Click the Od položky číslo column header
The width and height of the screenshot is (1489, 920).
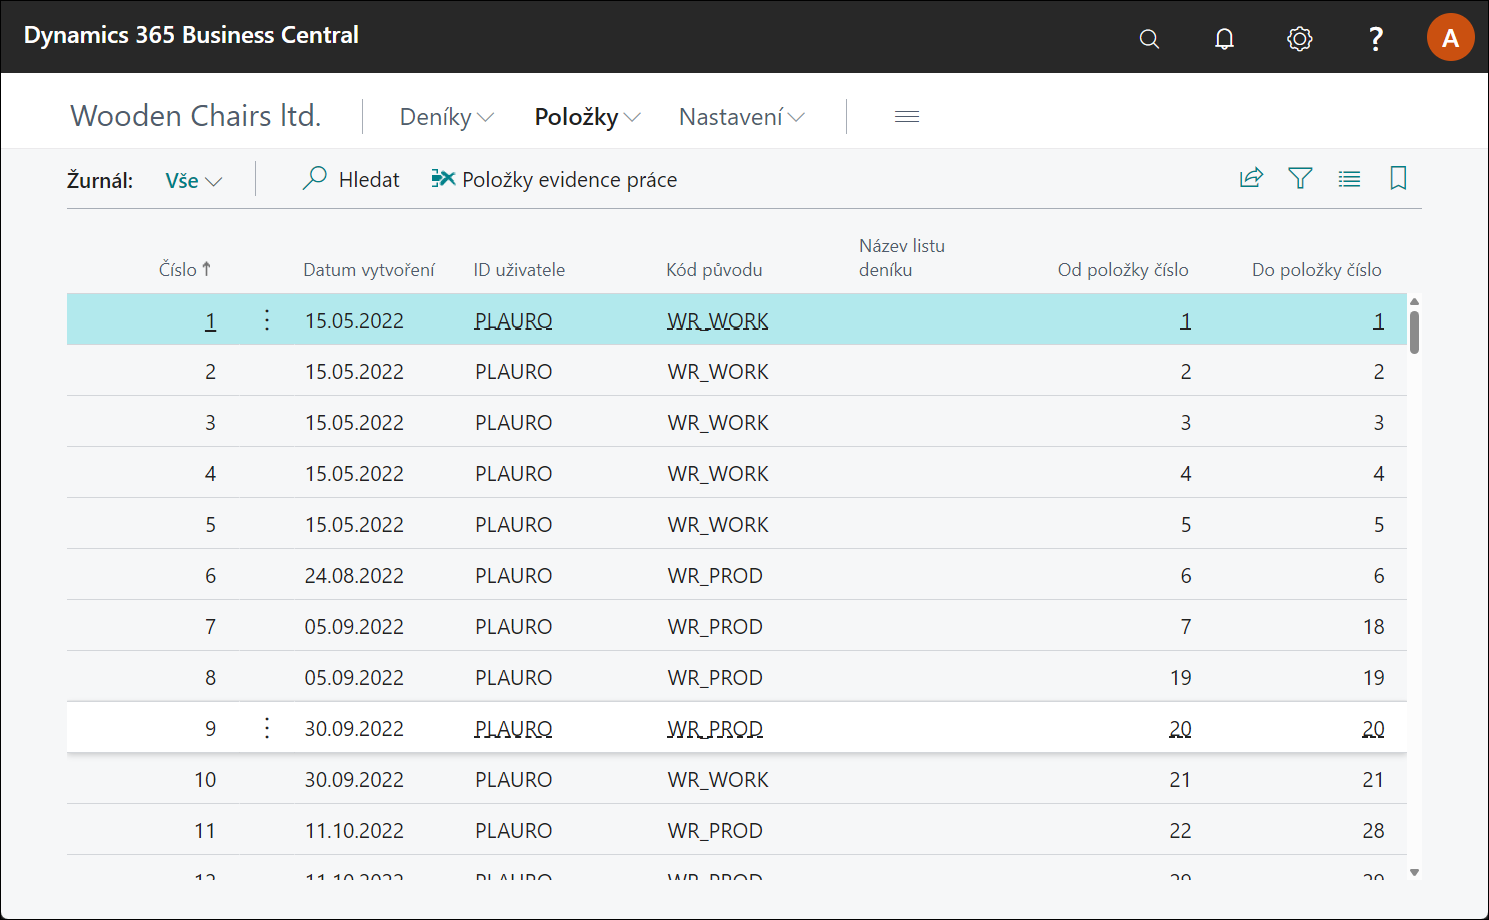pos(1123,270)
